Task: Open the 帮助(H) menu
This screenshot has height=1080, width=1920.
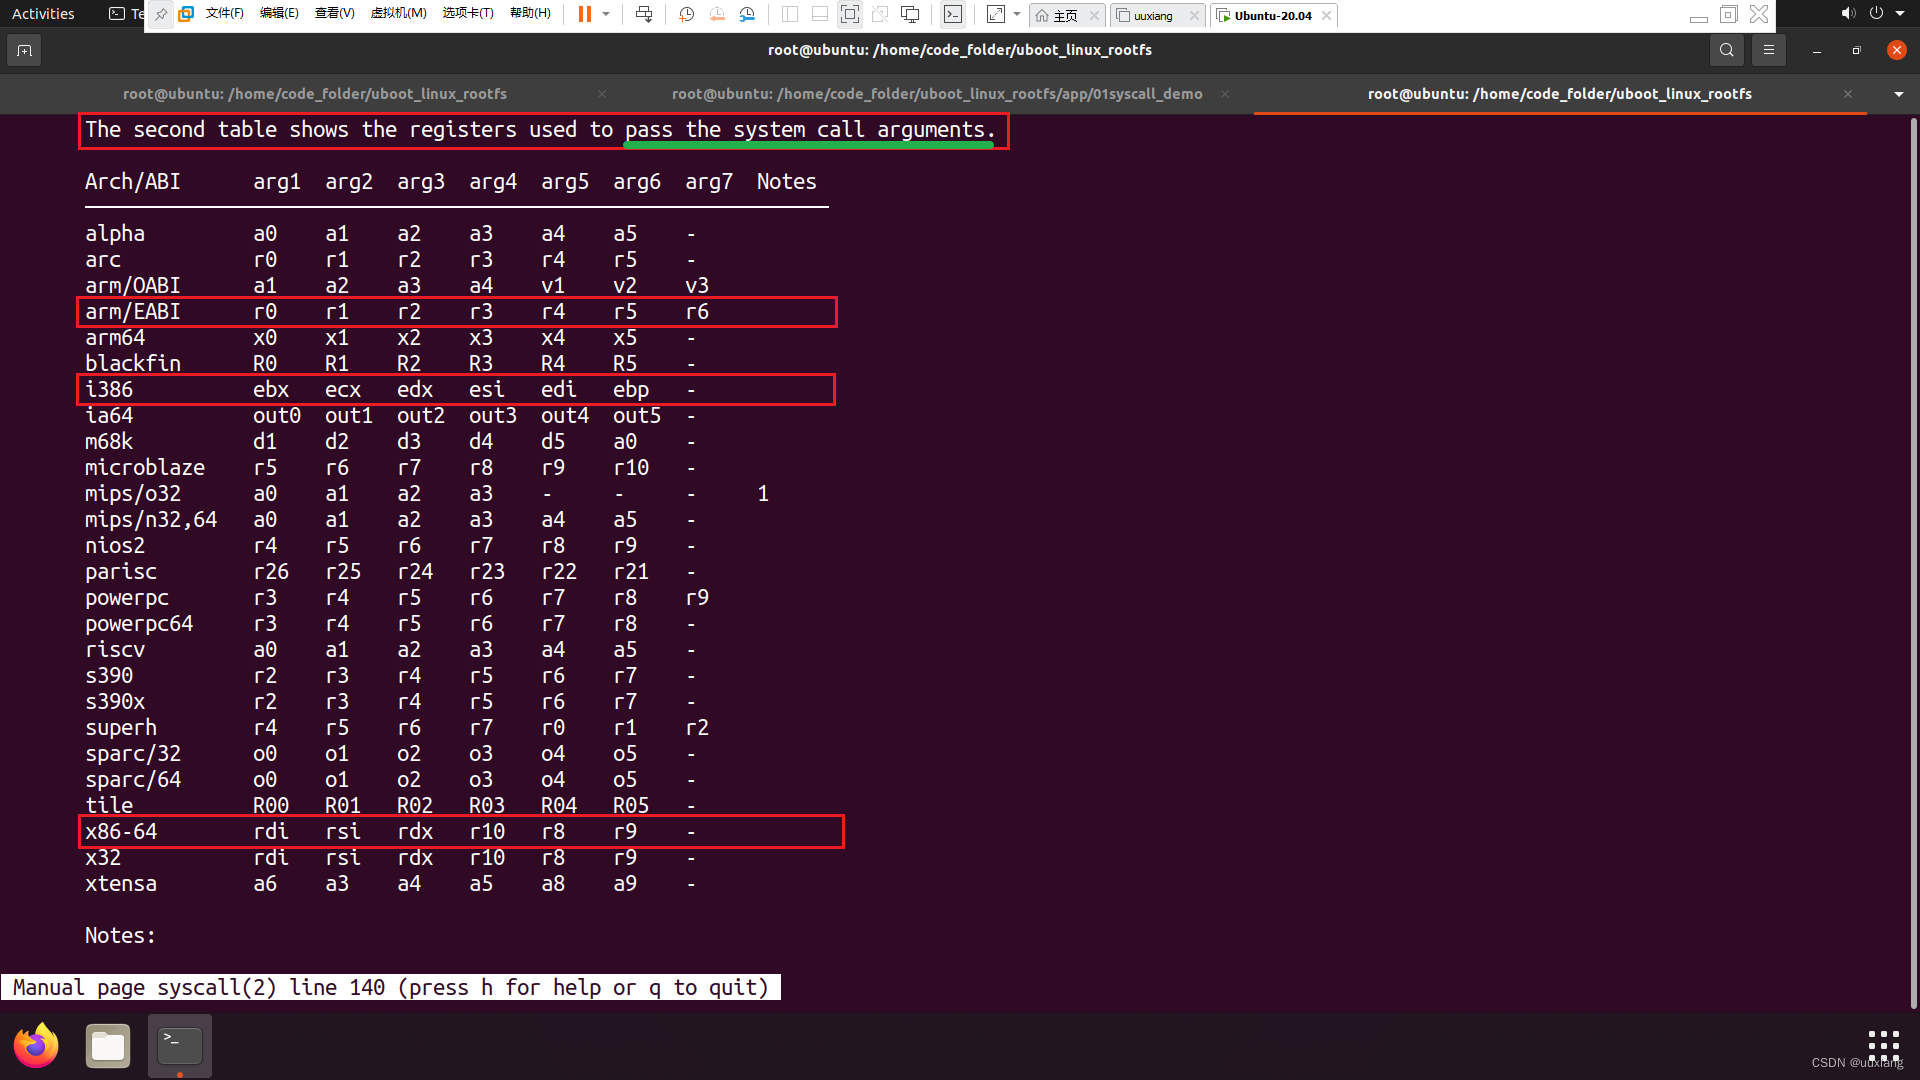Action: (530, 14)
